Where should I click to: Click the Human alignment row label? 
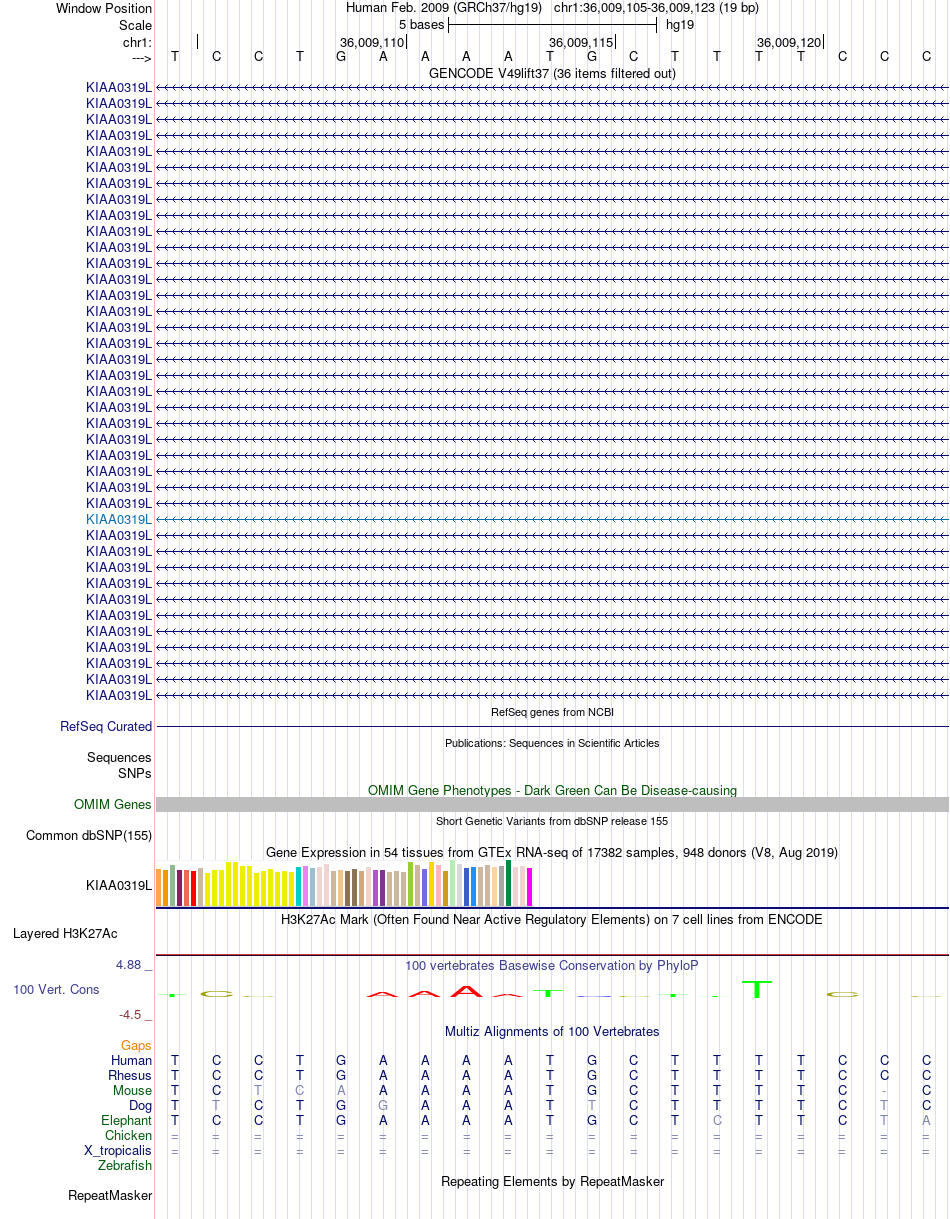point(132,1060)
